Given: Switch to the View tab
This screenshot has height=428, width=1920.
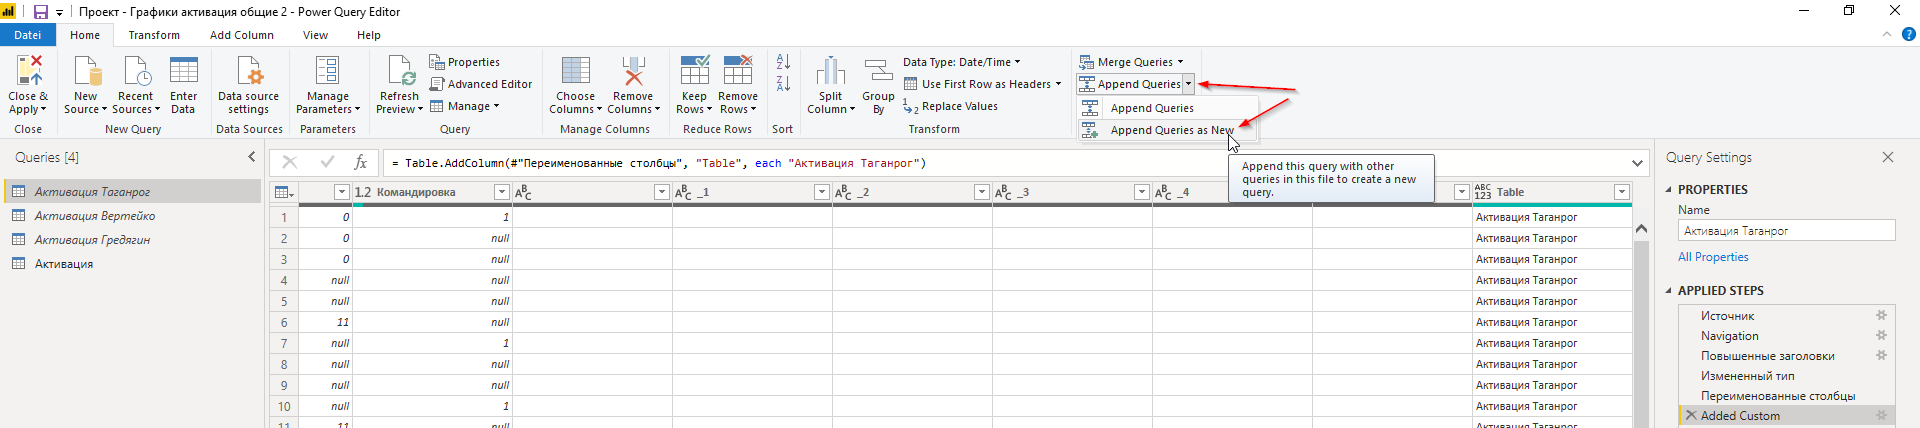Looking at the screenshot, I should point(315,35).
